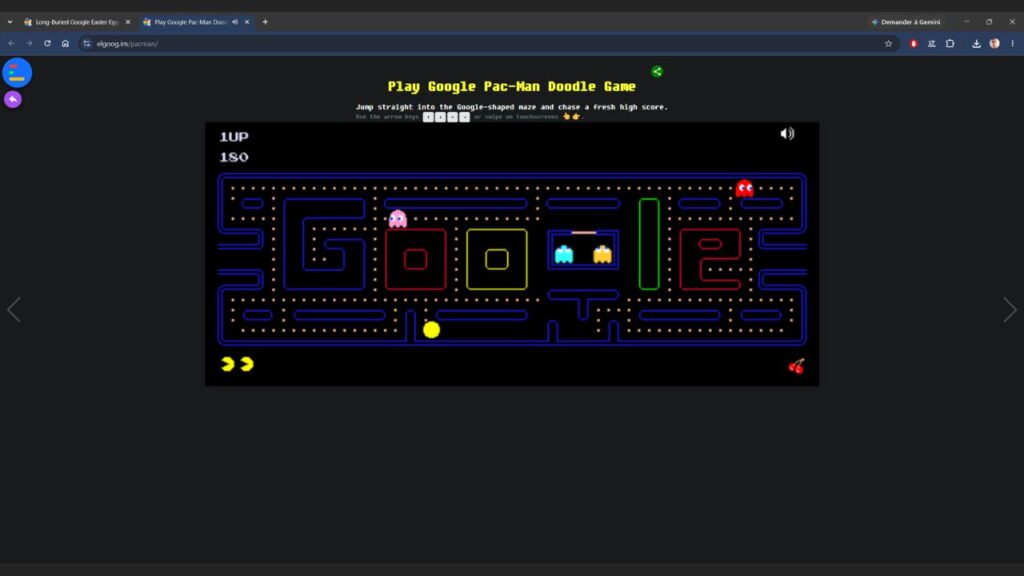Screen dimensions: 1024x576
Task: Go to the next game with right chevron
Action: [x=1010, y=310]
